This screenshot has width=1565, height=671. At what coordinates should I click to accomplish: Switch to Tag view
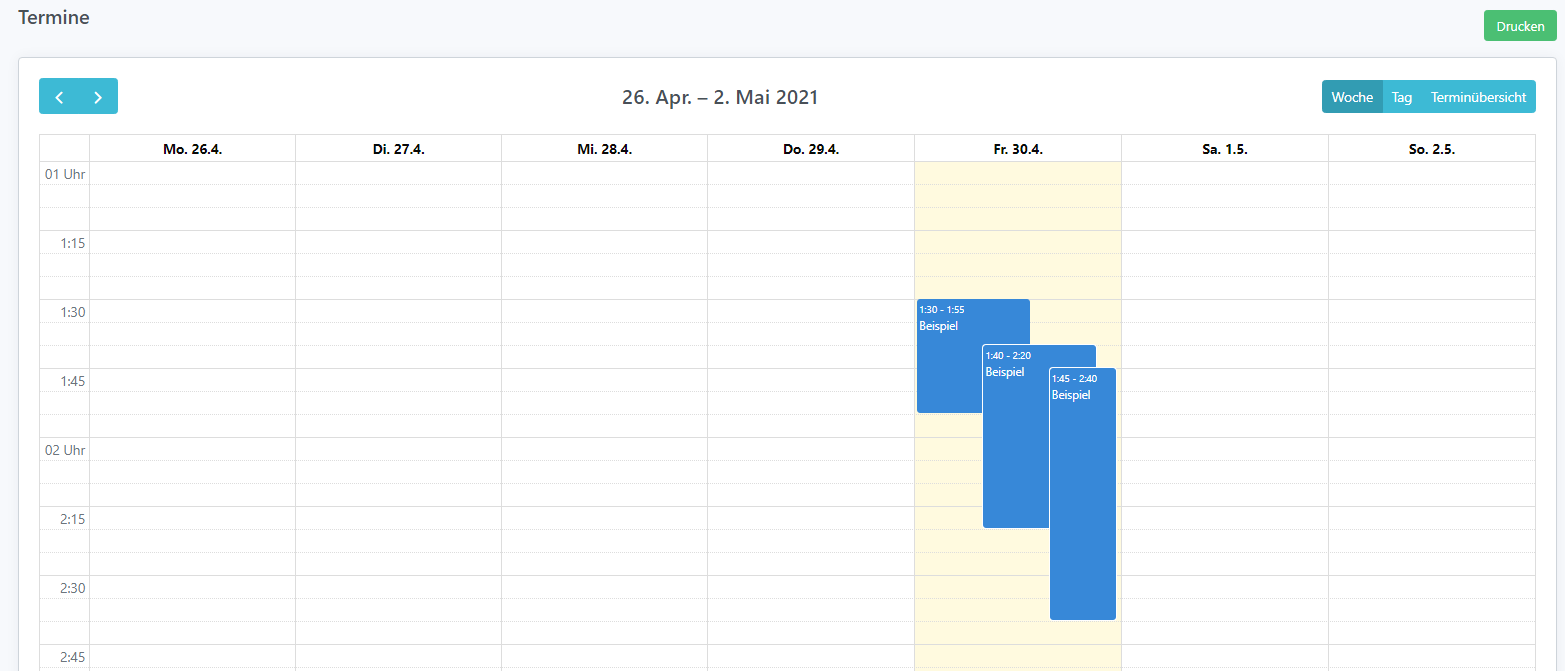[x=1402, y=97]
